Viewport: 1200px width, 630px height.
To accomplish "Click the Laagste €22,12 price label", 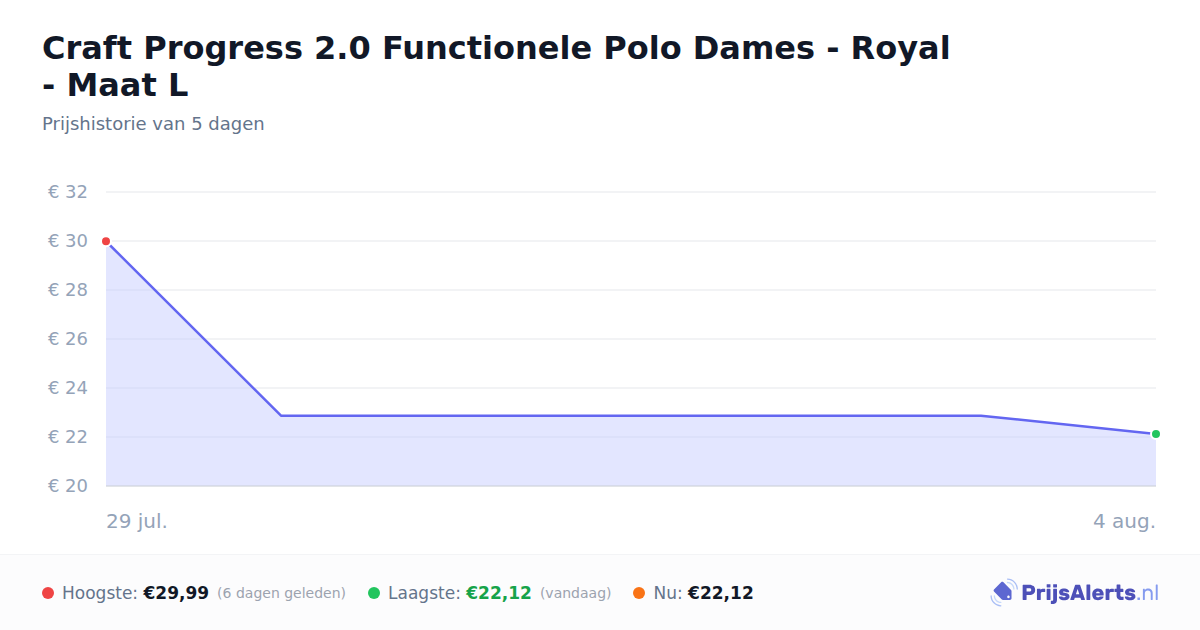I will click(460, 593).
